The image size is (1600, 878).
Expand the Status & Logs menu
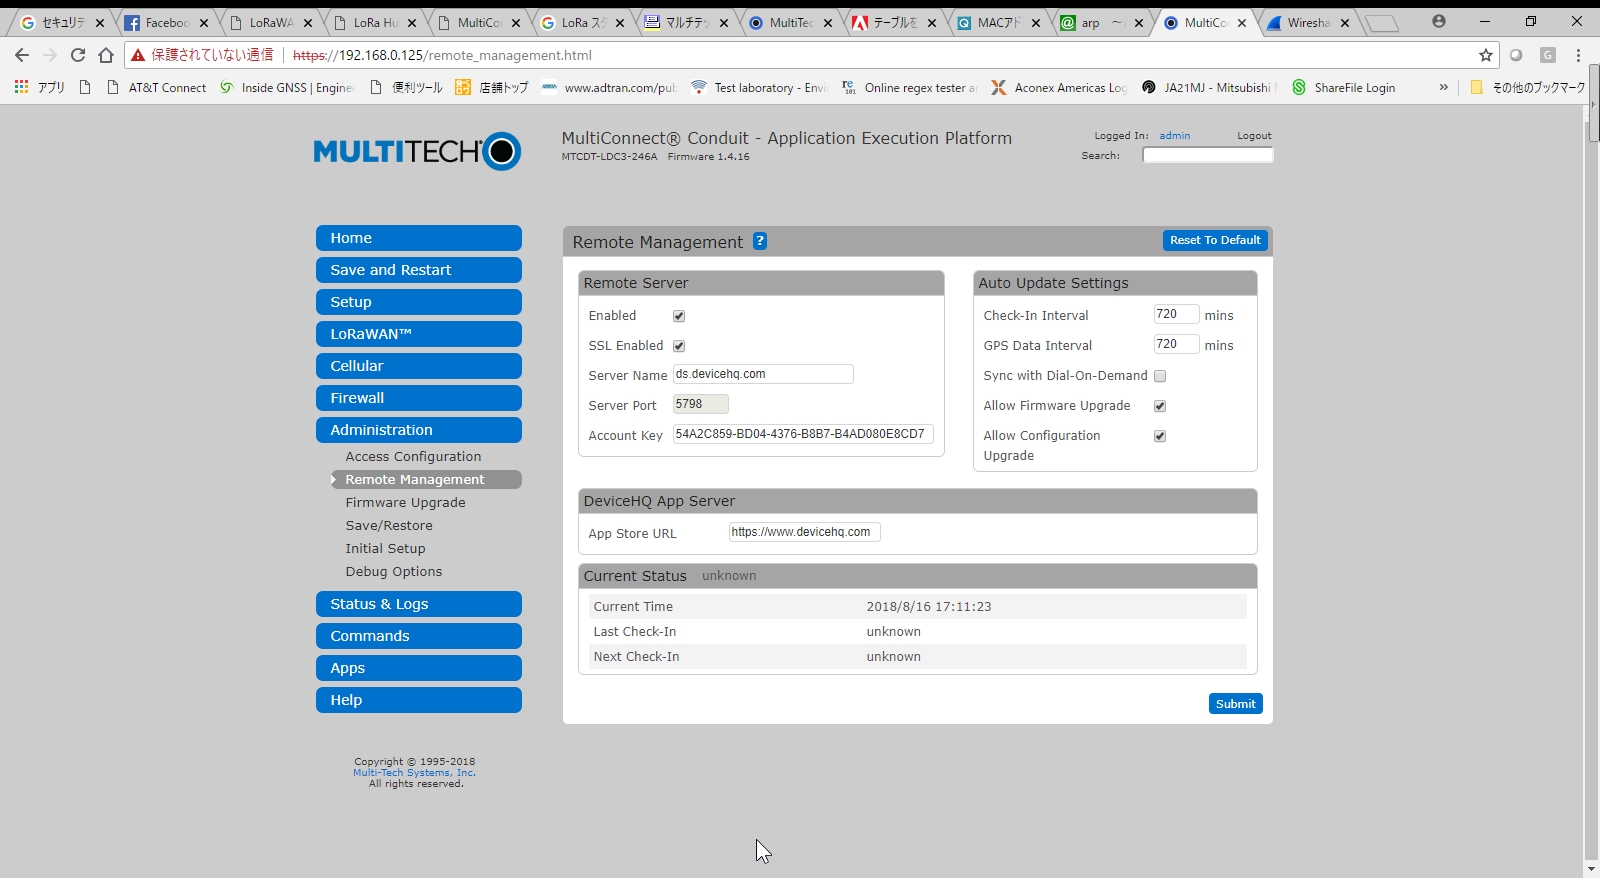click(x=419, y=604)
